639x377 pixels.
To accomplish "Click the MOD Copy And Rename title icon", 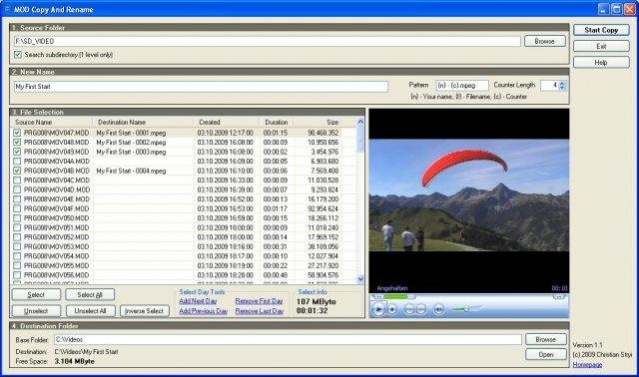I will click(x=7, y=9).
